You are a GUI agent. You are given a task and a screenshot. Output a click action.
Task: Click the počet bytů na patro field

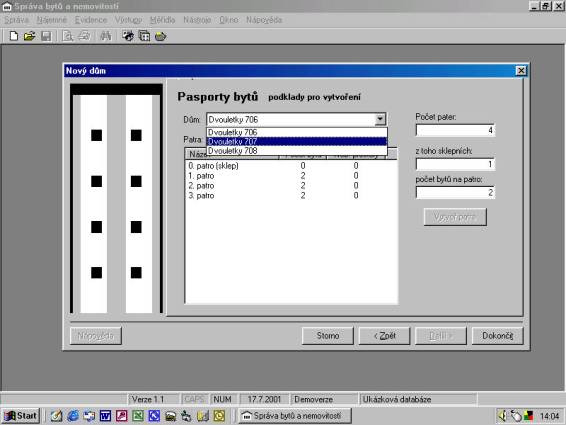point(455,192)
